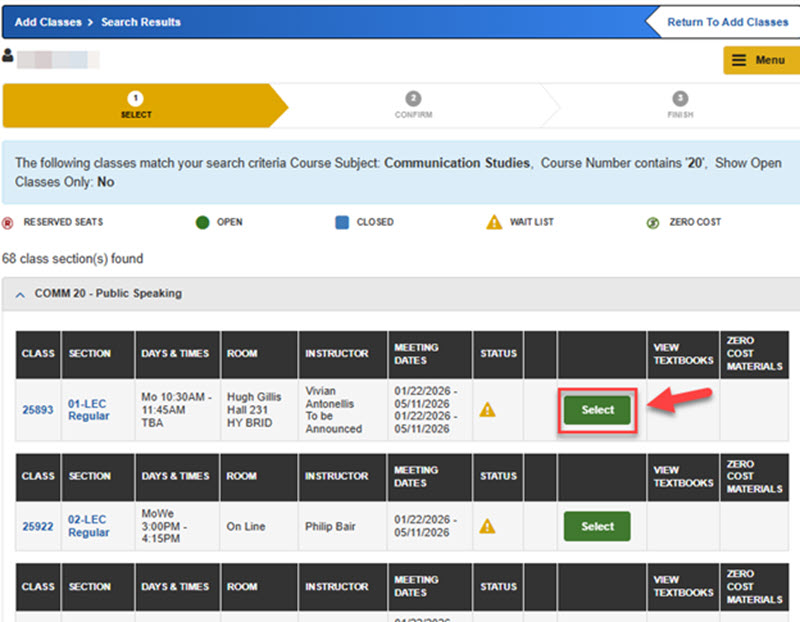The width and height of the screenshot is (800, 622).
Task: Click the person icon beside the student name
Action: [x=9, y=58]
